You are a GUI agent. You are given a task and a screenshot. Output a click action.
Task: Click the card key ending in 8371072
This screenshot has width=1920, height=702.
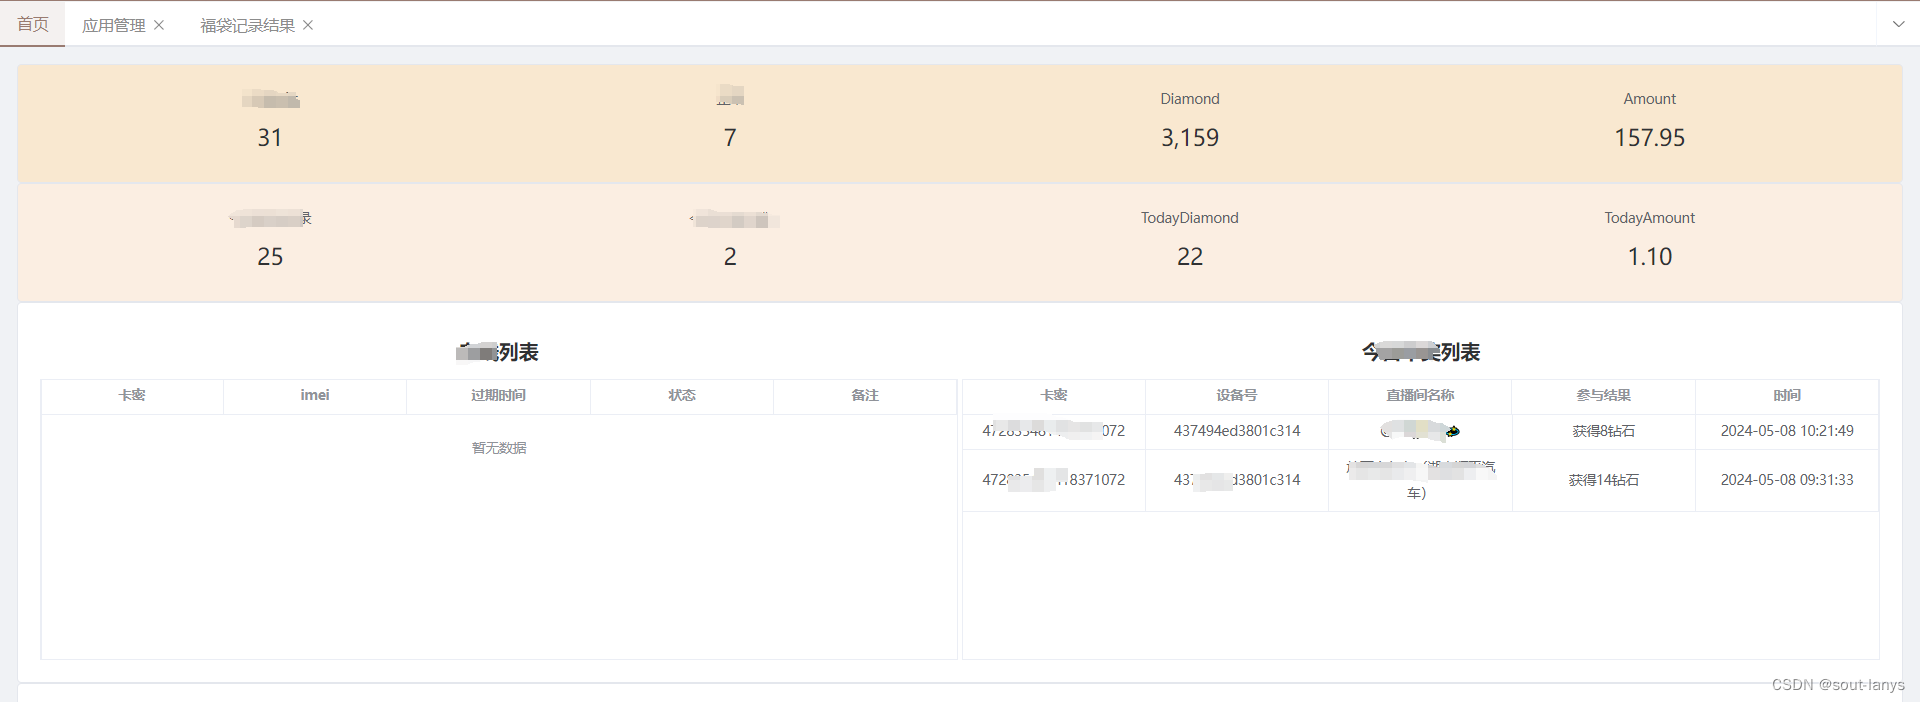[x=1054, y=480]
